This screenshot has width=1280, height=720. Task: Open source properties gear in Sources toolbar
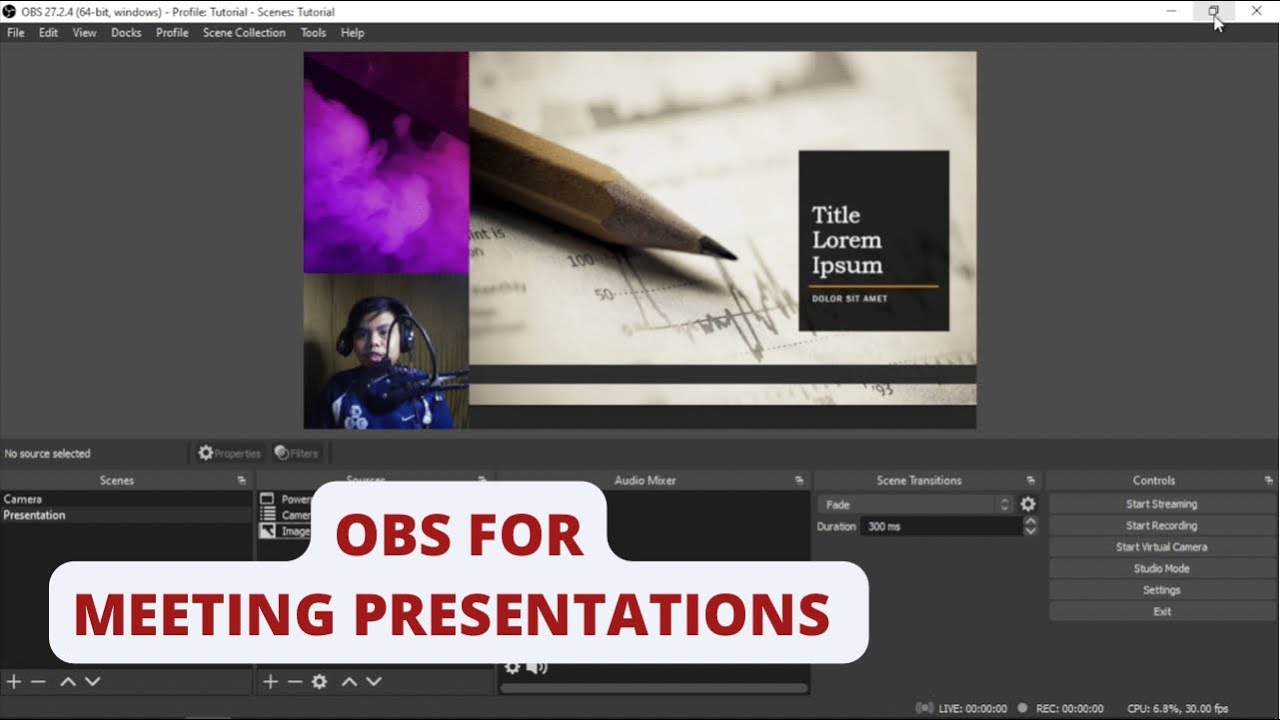(x=319, y=681)
